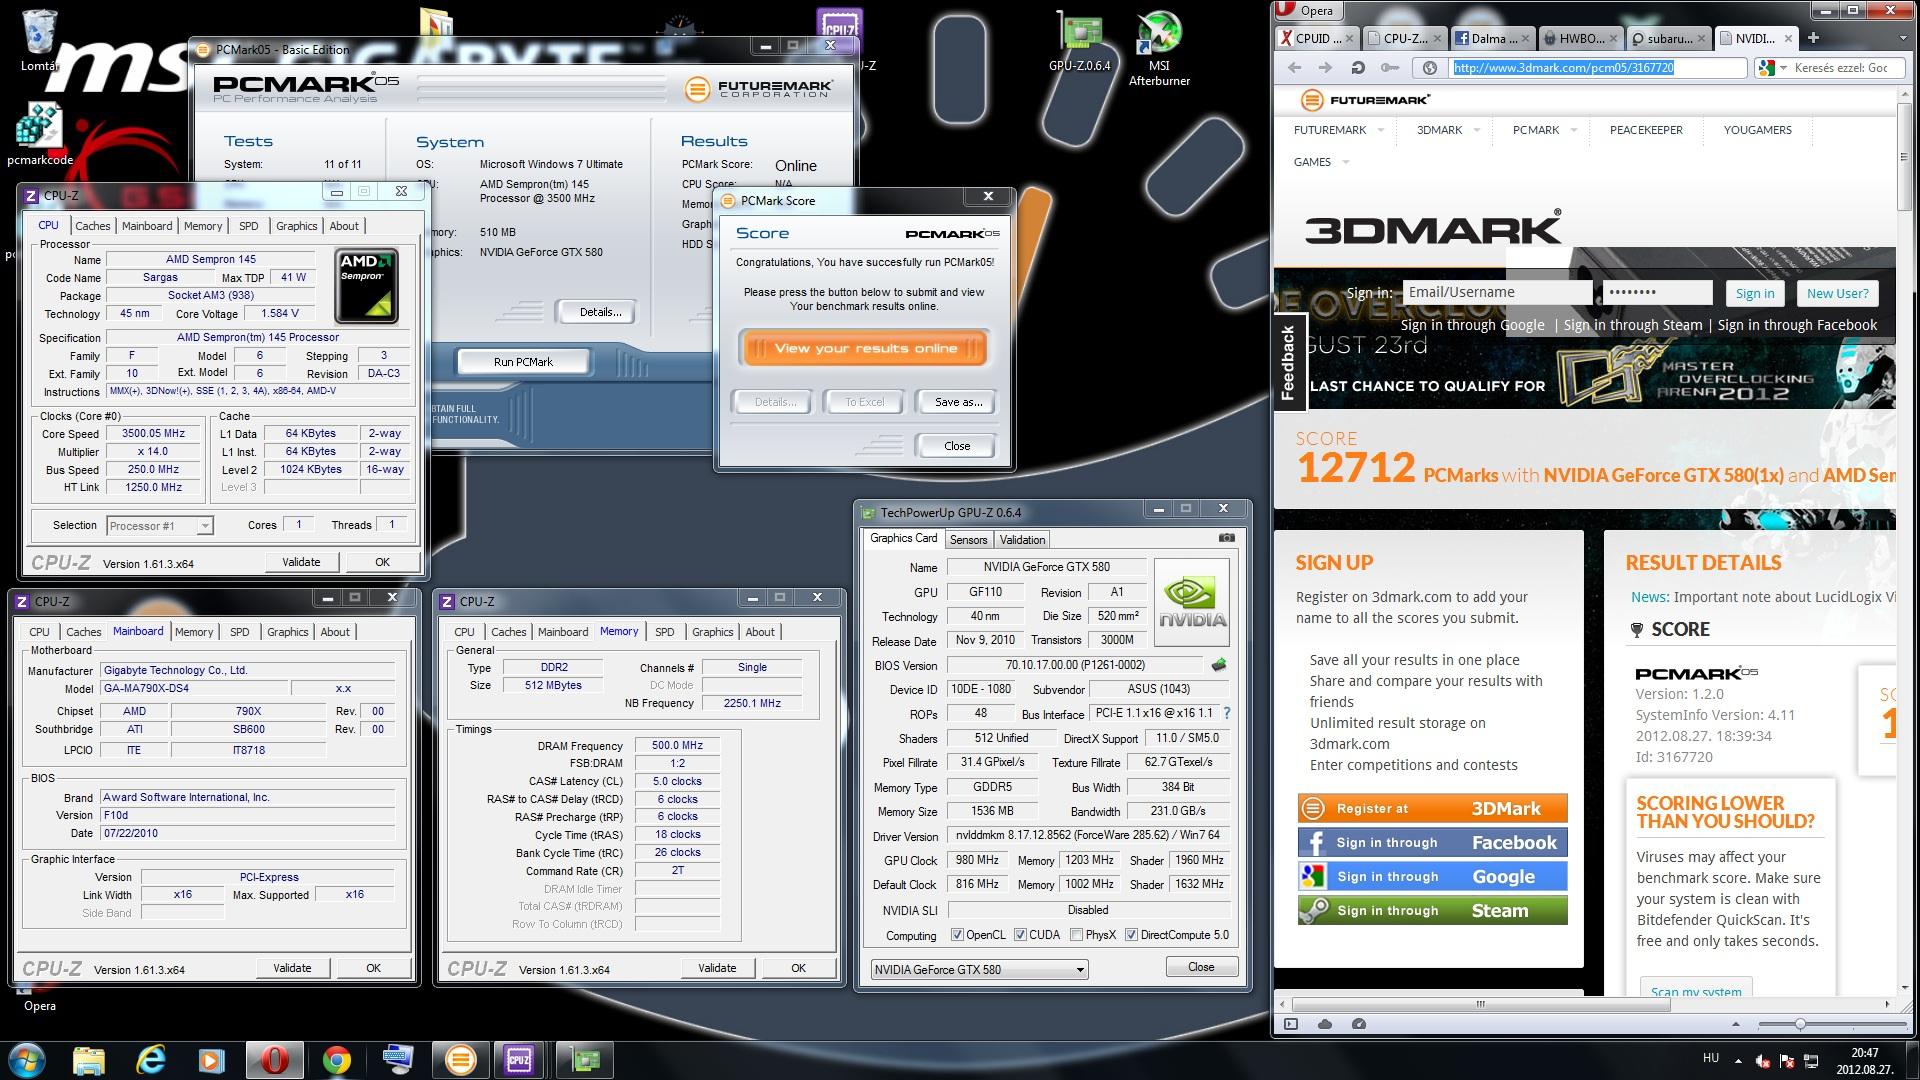Click Run PCMark button
1920x1080 pixels.
pyautogui.click(x=523, y=362)
